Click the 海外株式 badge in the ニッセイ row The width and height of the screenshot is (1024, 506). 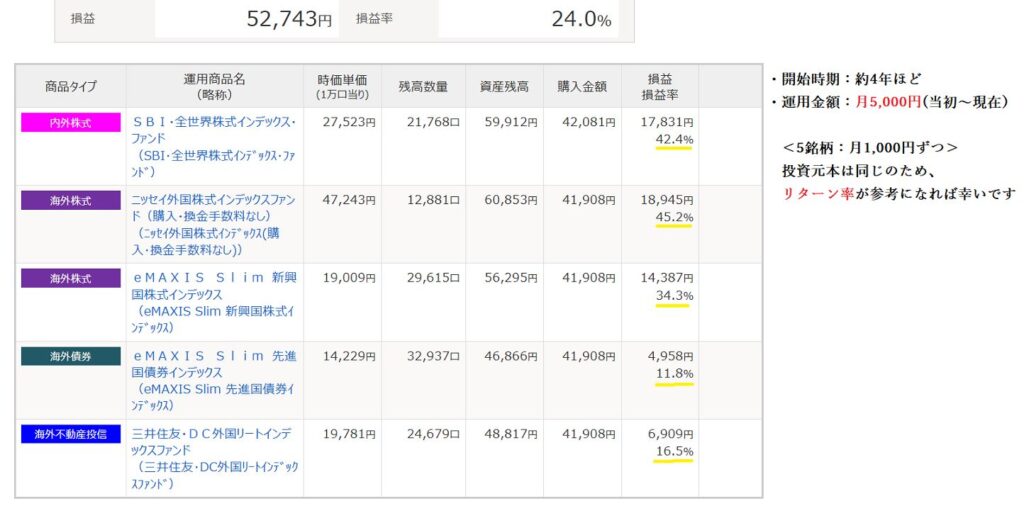point(70,200)
